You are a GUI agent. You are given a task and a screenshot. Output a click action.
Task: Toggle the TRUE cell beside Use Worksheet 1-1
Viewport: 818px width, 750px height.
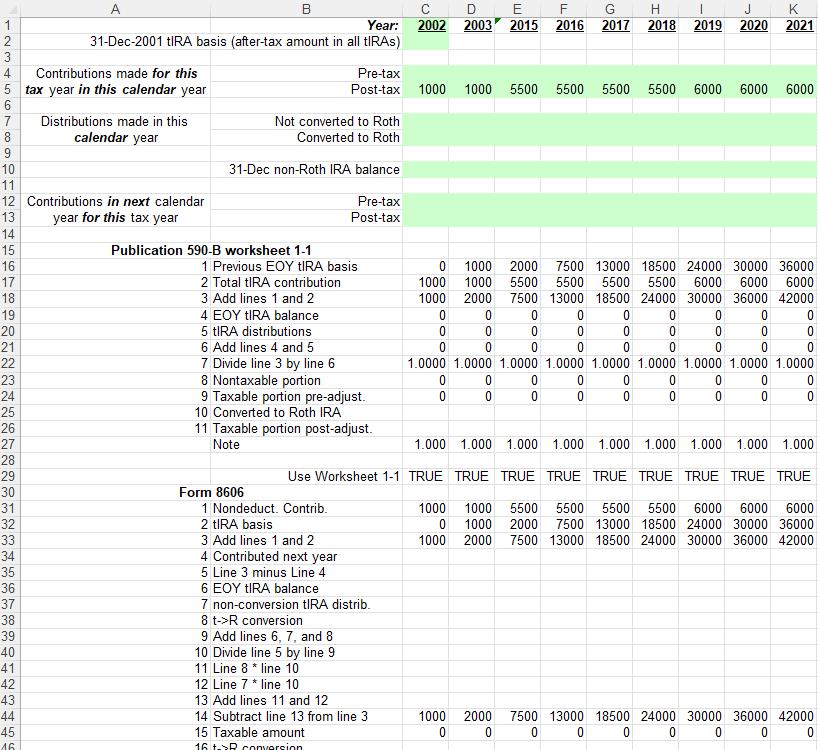tap(425, 476)
